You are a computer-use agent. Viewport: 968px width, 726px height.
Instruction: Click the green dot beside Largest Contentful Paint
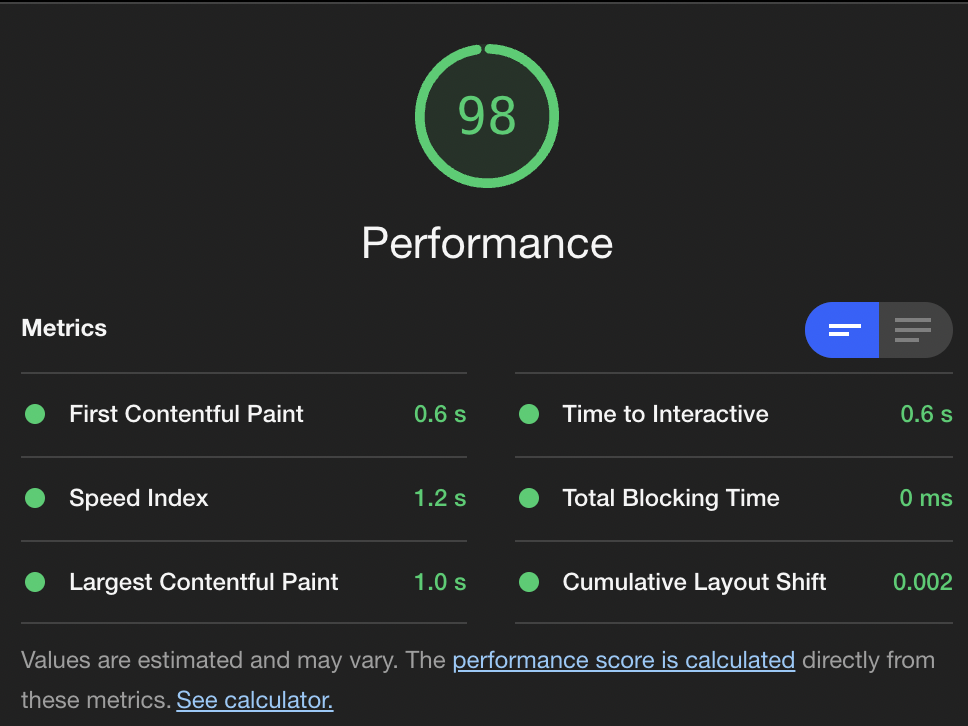coord(35,582)
